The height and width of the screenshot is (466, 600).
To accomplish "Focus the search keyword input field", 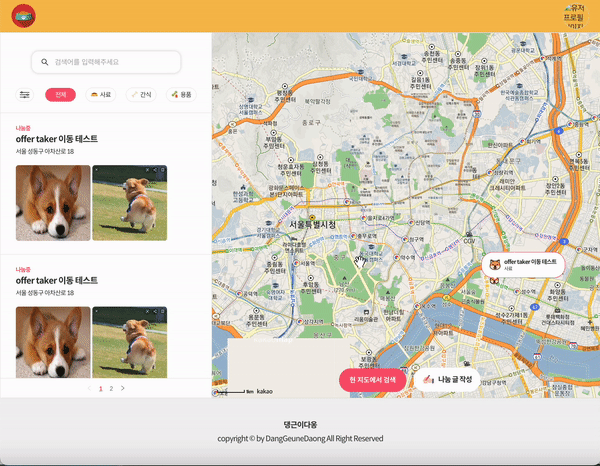I will coord(106,62).
